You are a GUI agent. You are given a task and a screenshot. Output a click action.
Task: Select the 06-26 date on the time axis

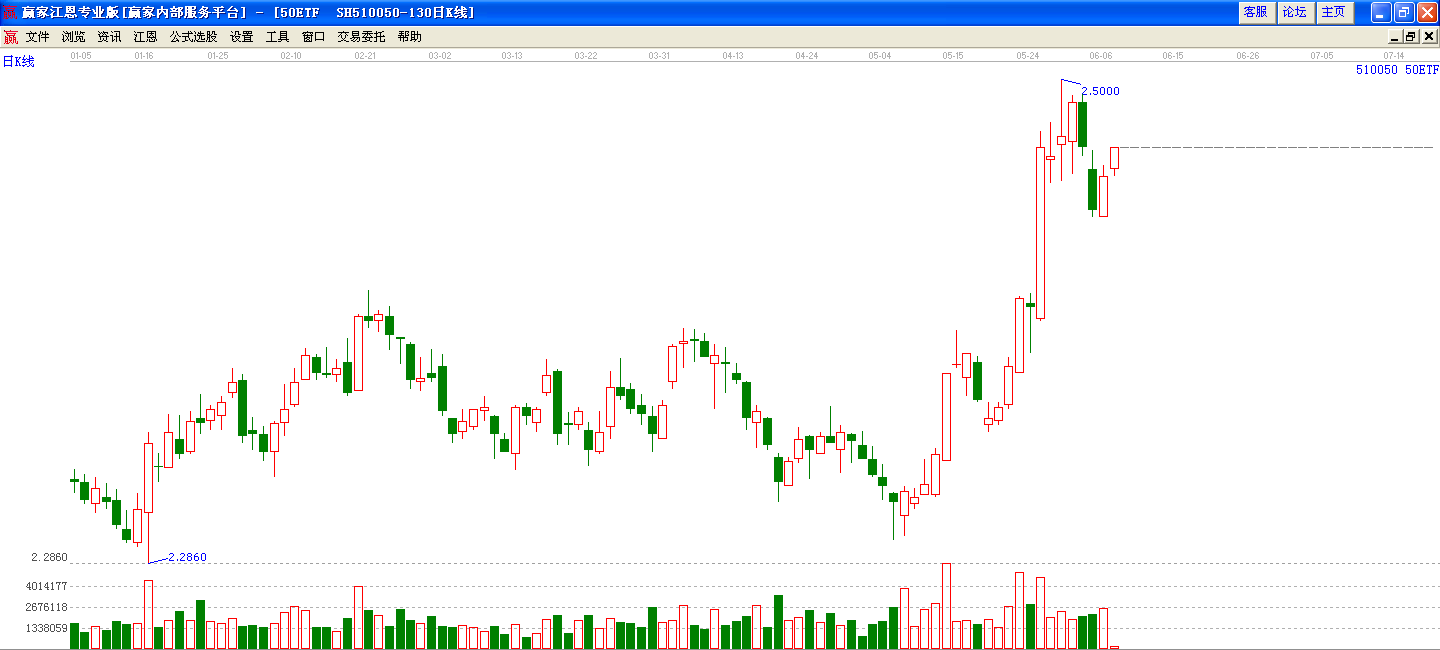1248,56
